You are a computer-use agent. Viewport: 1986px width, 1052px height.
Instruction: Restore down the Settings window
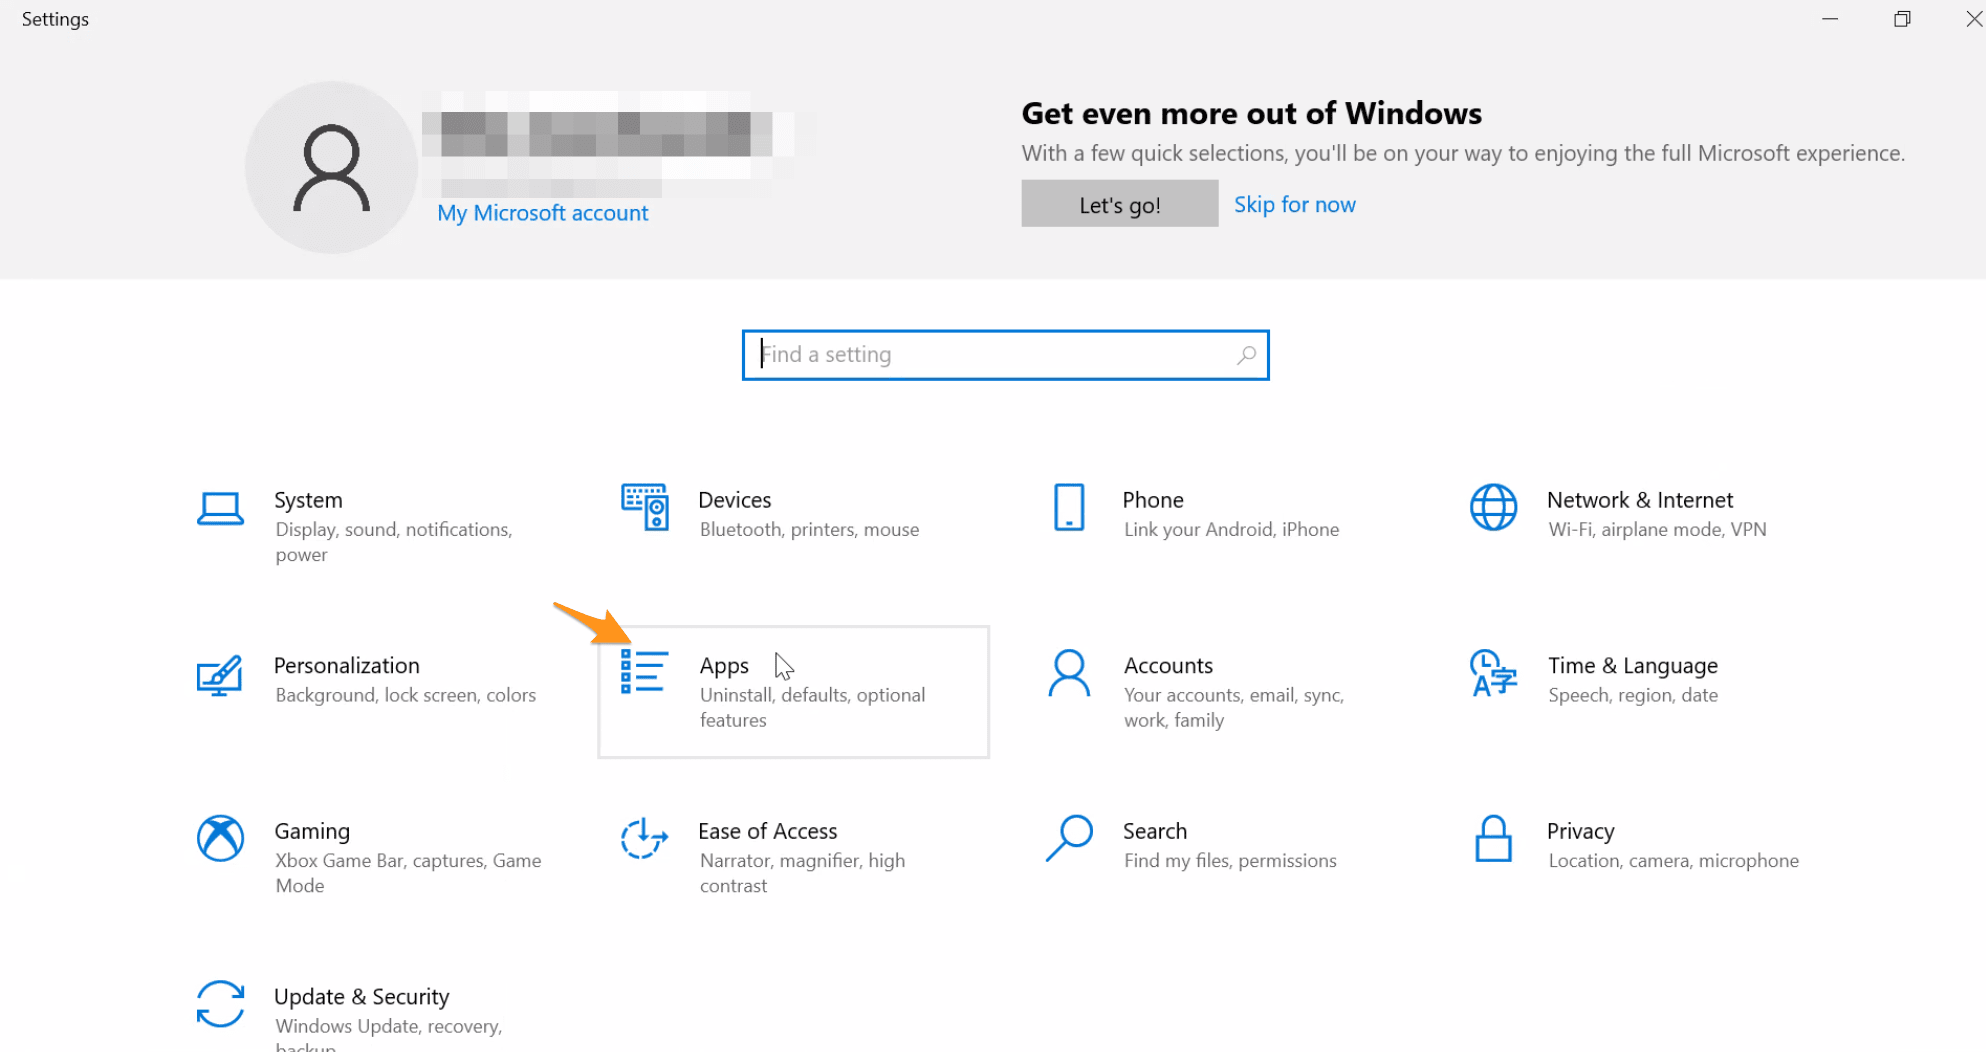coord(1902,19)
